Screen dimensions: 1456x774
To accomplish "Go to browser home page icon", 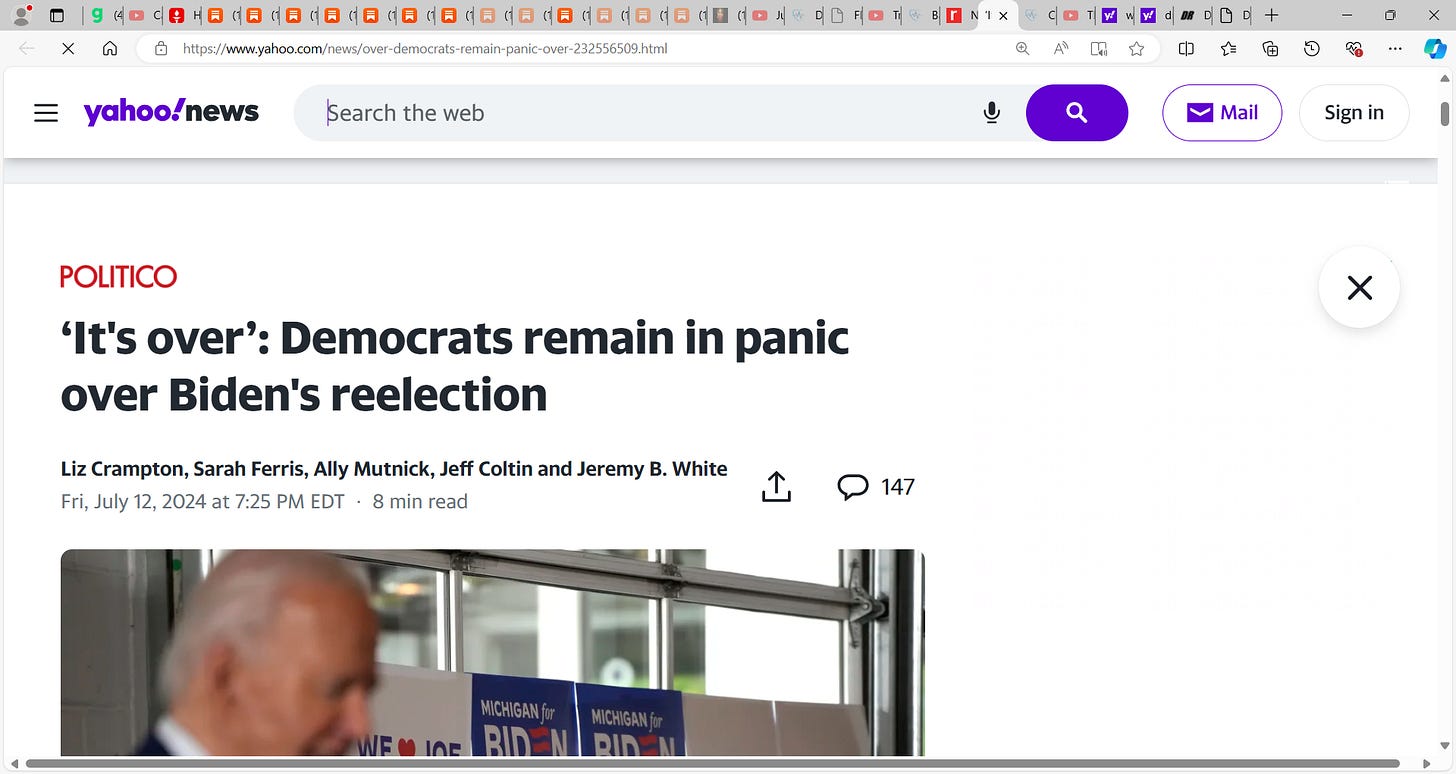I will tap(110, 48).
